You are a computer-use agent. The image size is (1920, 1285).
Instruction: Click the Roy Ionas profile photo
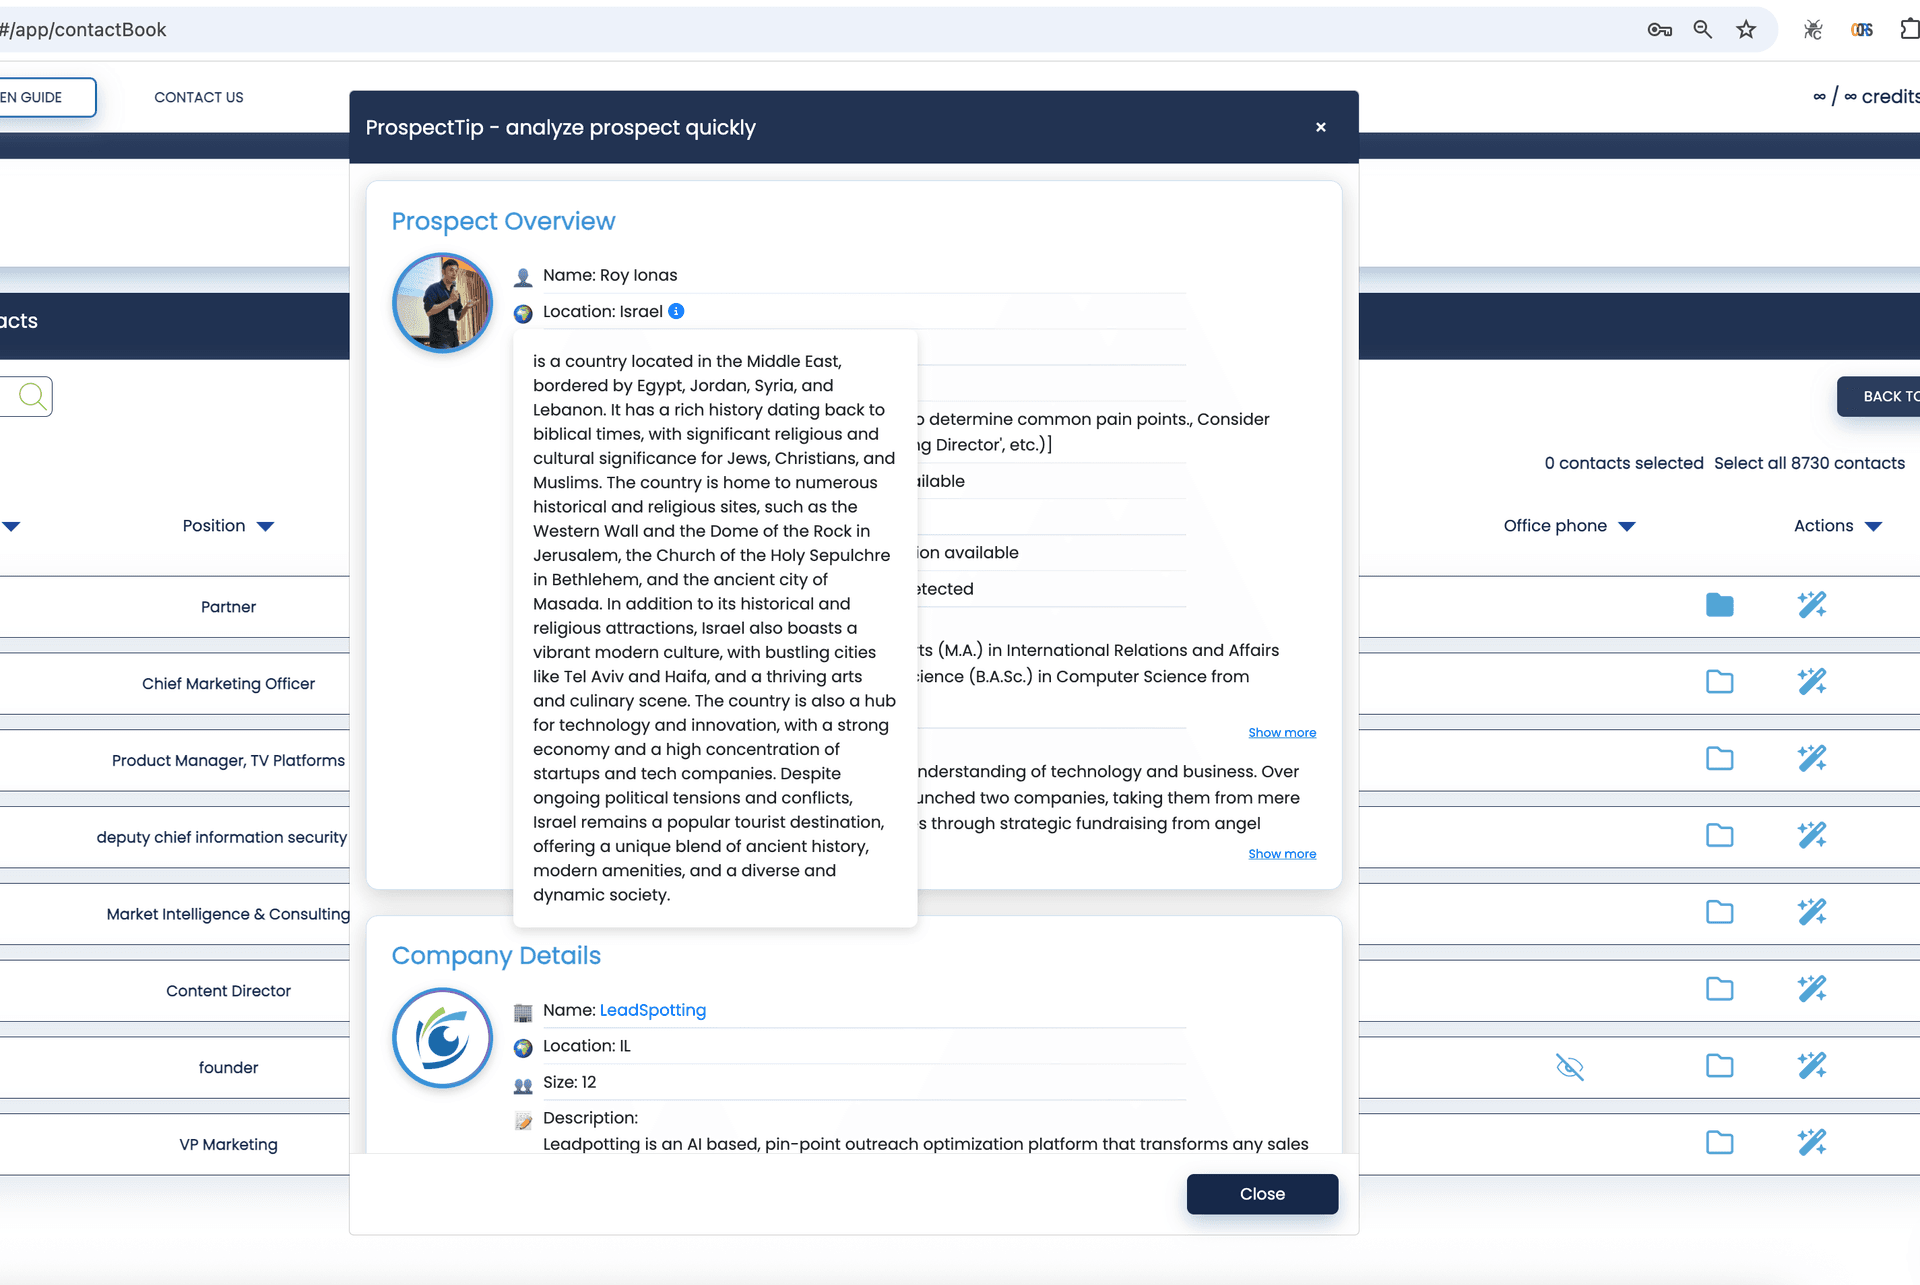click(x=442, y=303)
